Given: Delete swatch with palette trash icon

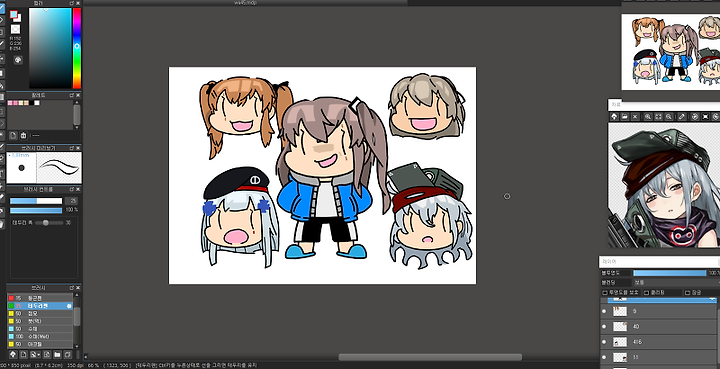Looking at the screenshot, I should point(23,135).
